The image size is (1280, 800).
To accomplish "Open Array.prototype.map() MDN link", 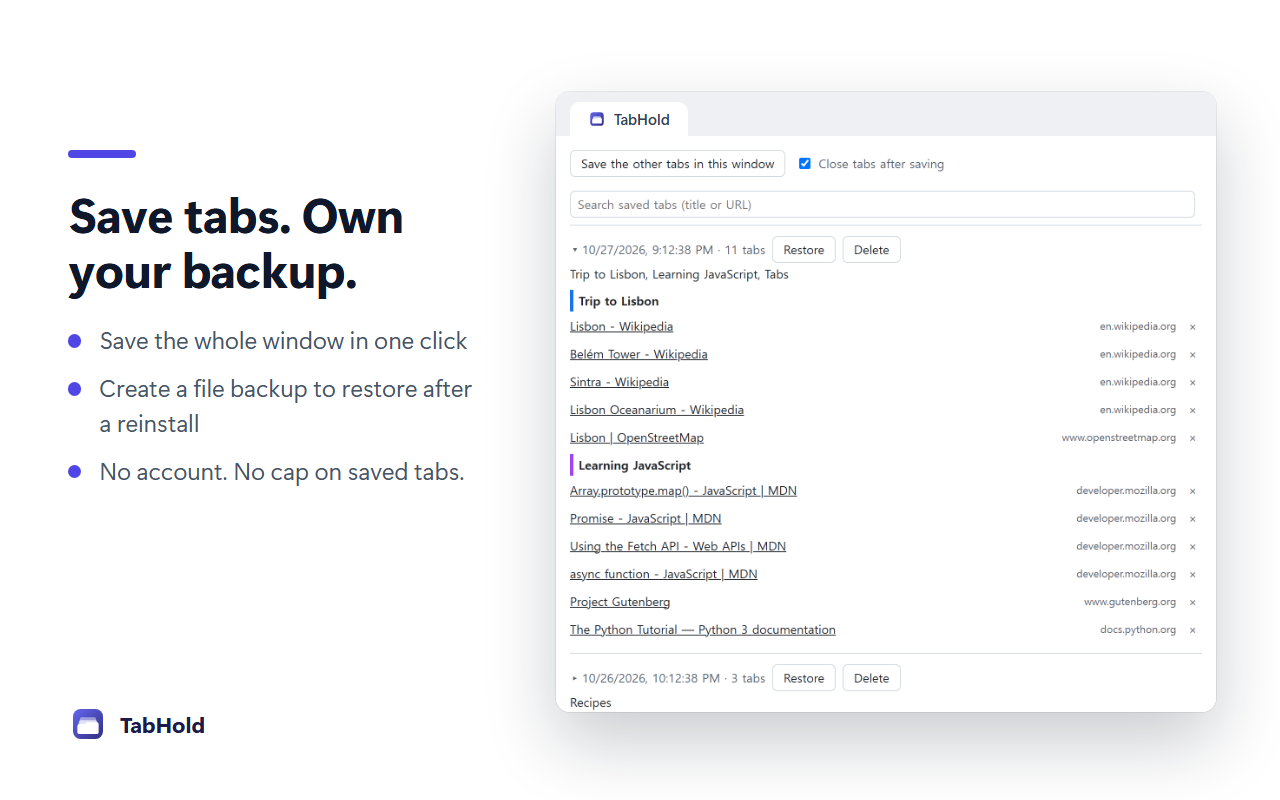I will tap(683, 491).
